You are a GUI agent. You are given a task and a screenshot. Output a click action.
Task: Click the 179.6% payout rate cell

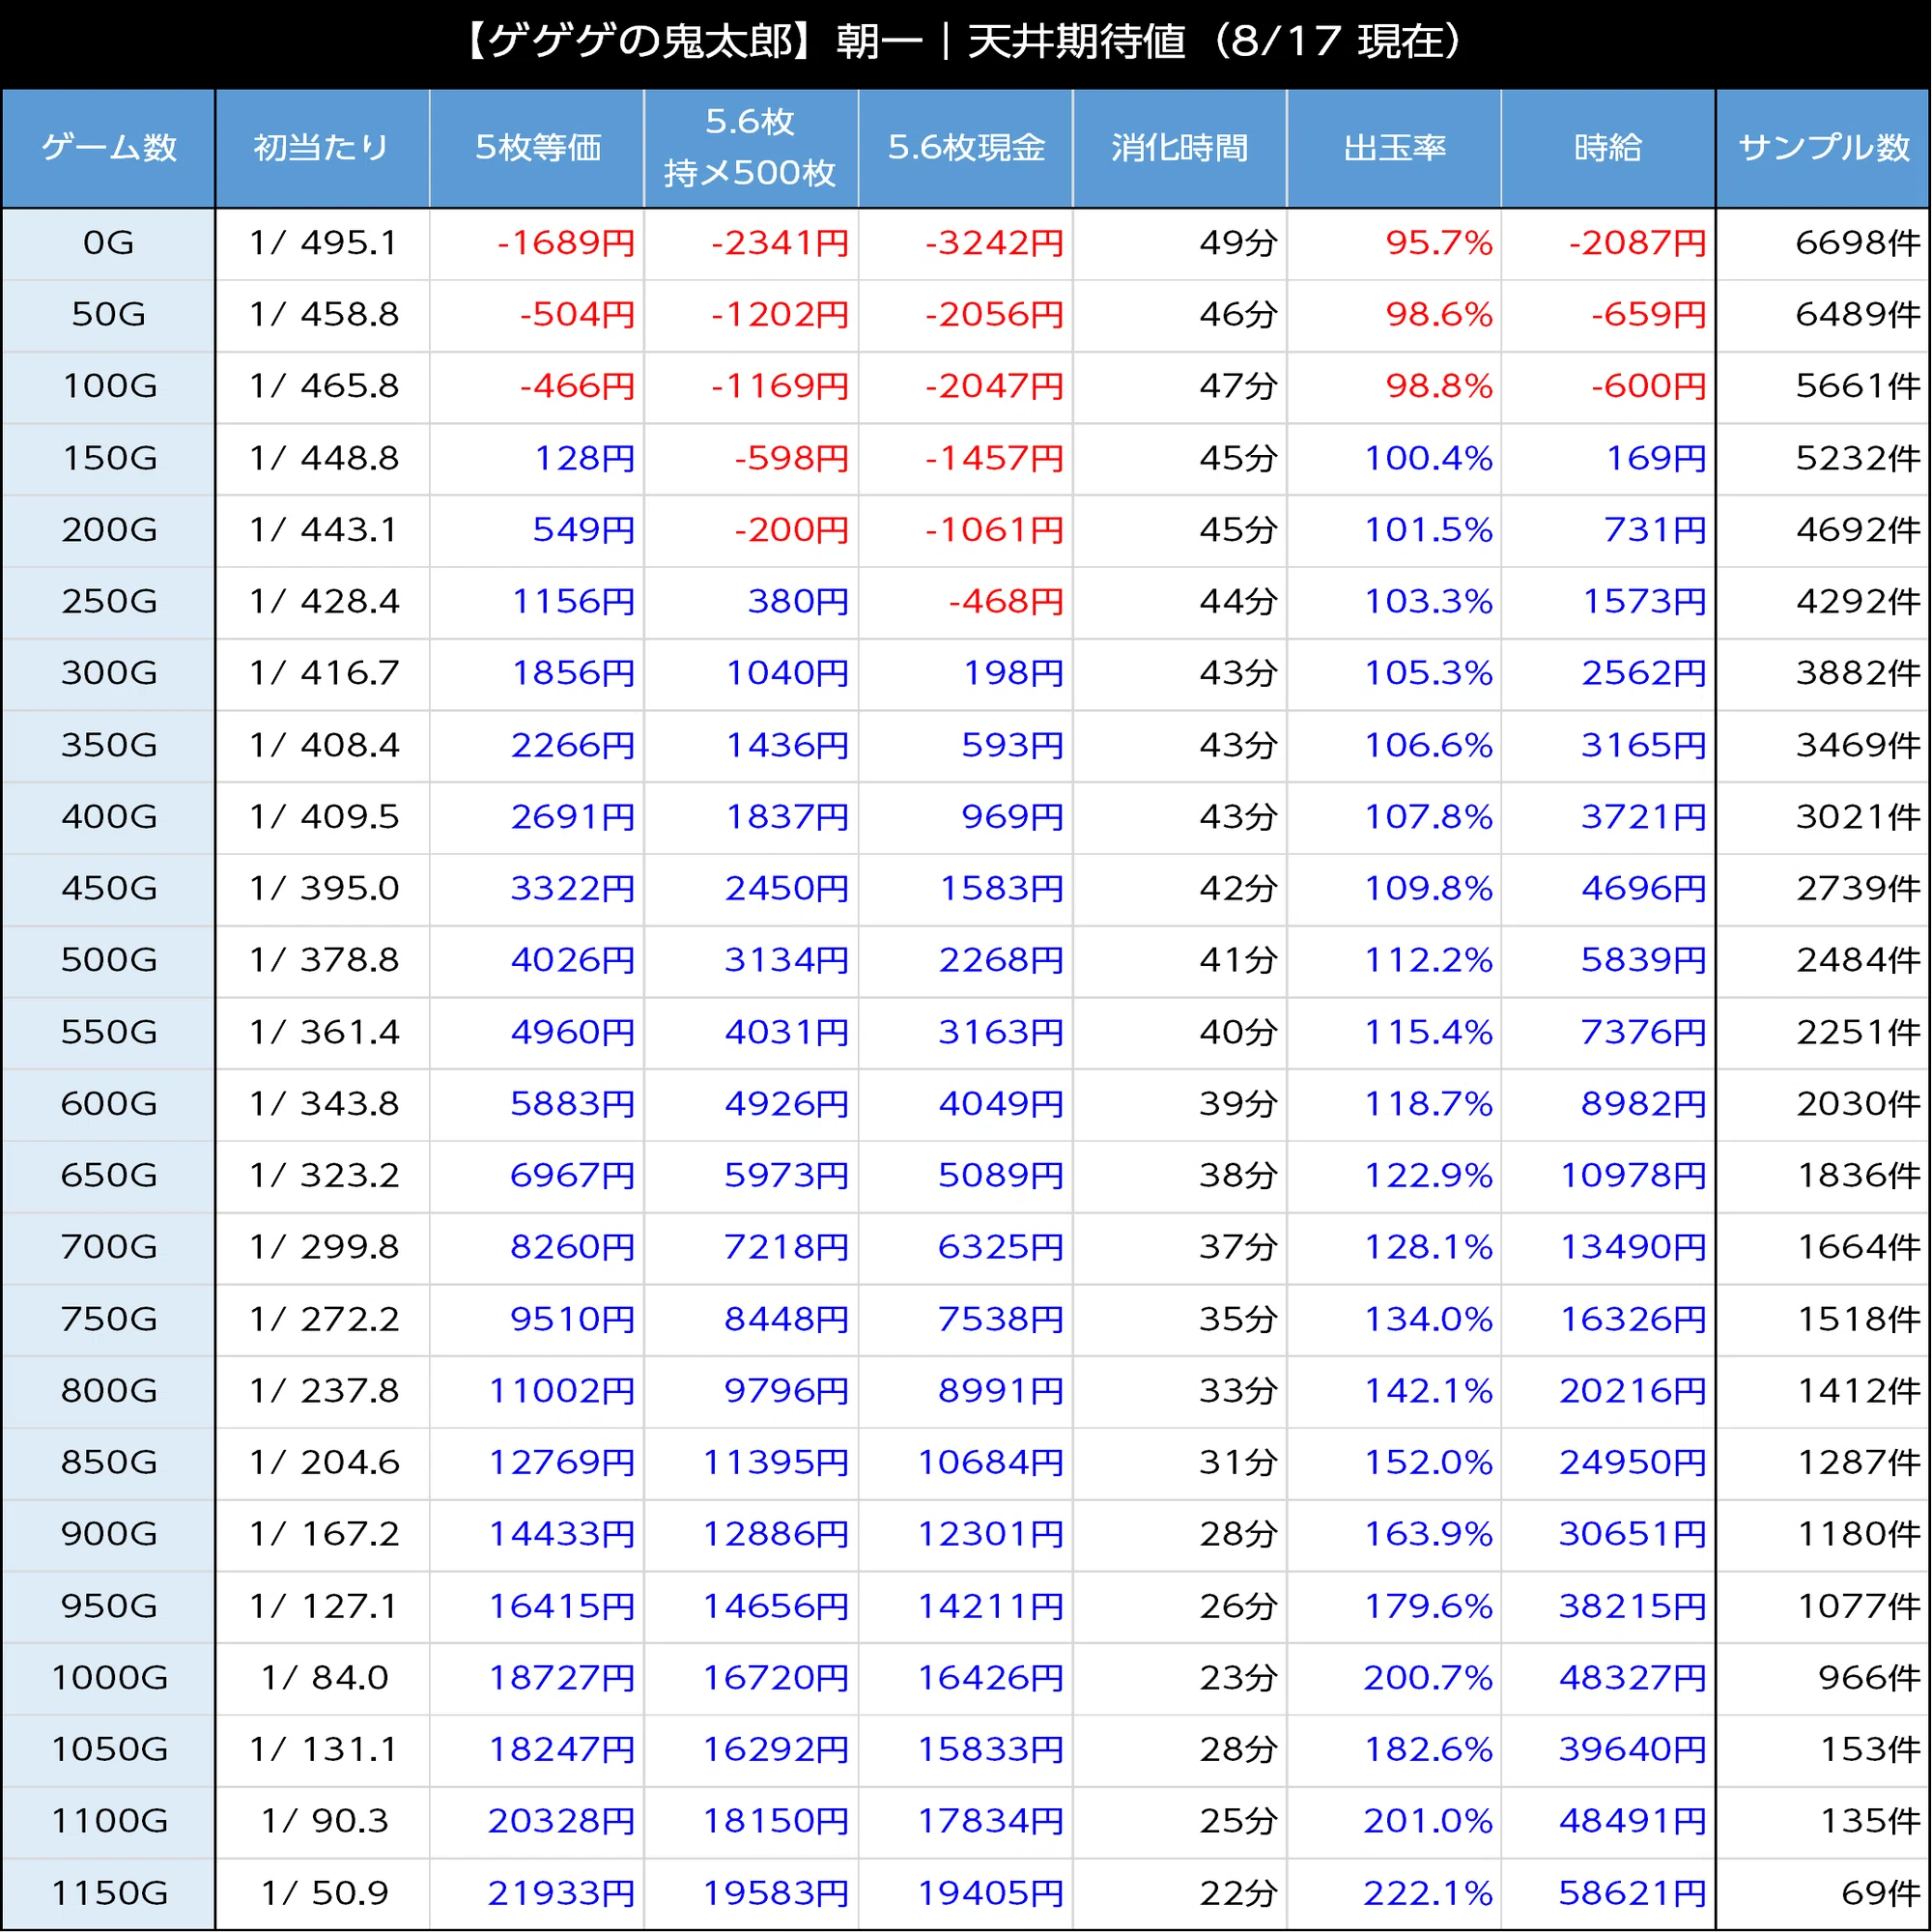click(1394, 1606)
